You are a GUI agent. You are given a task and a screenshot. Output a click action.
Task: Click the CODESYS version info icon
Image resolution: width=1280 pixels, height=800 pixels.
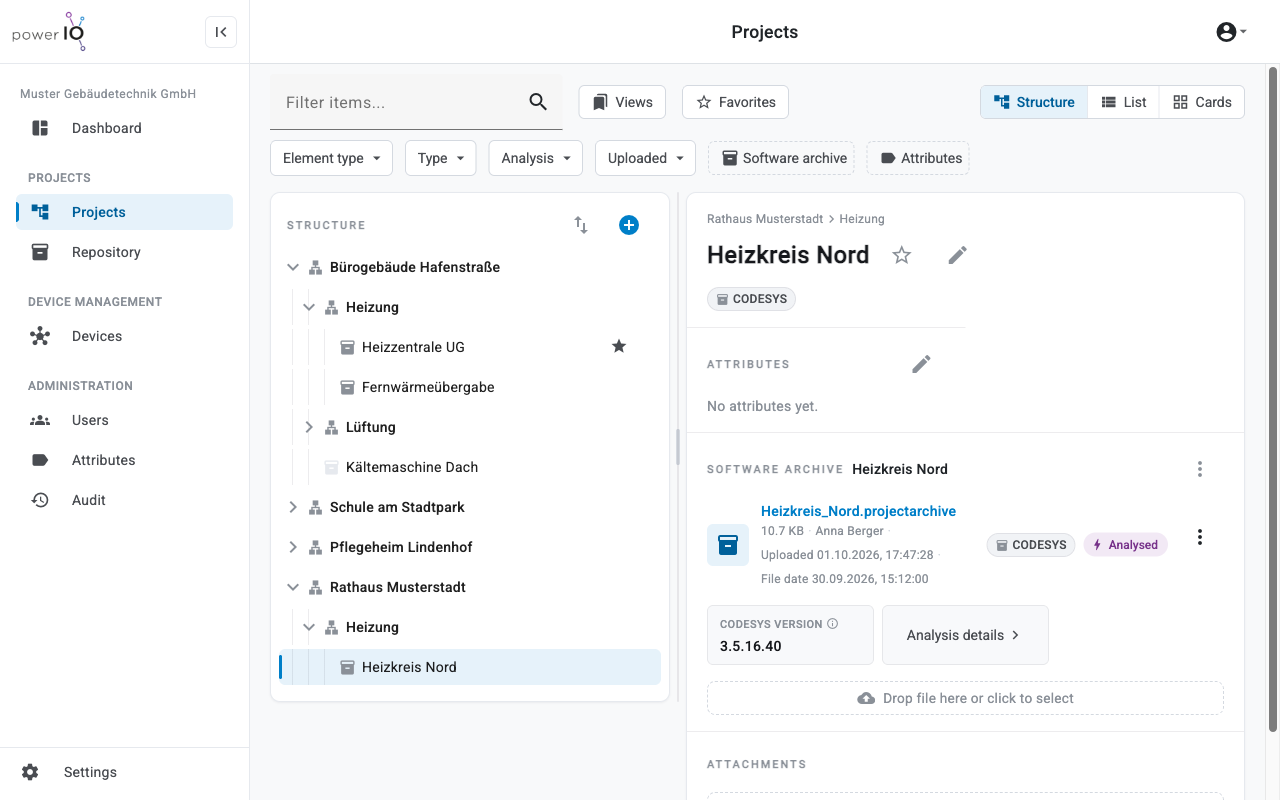[x=833, y=624]
